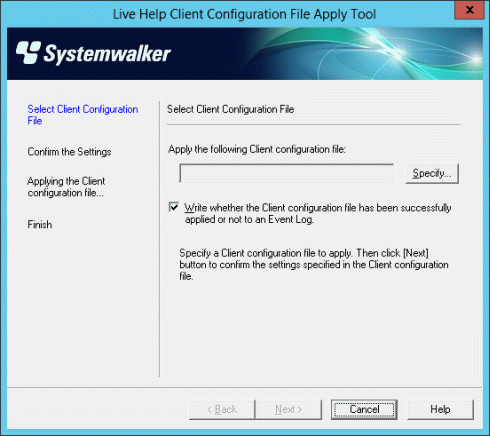Focus the Client configuration file path field
The width and height of the screenshot is (490, 436).
(286, 173)
